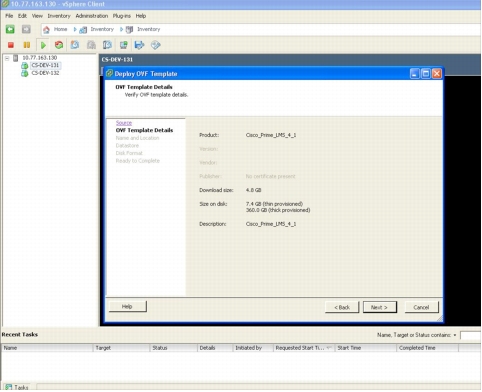Click the Tasks icon in status bar
The image size is (482, 392).
coord(9,387)
